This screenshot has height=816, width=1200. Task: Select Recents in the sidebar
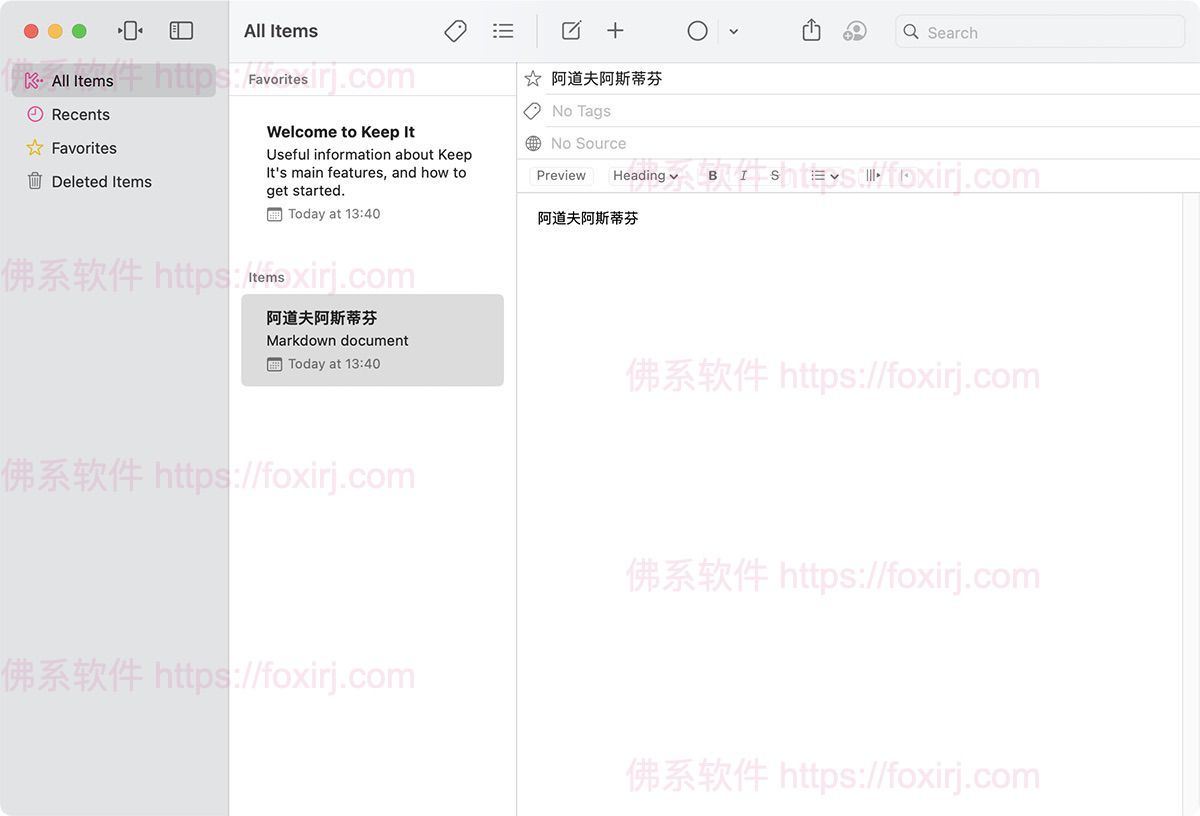point(82,114)
